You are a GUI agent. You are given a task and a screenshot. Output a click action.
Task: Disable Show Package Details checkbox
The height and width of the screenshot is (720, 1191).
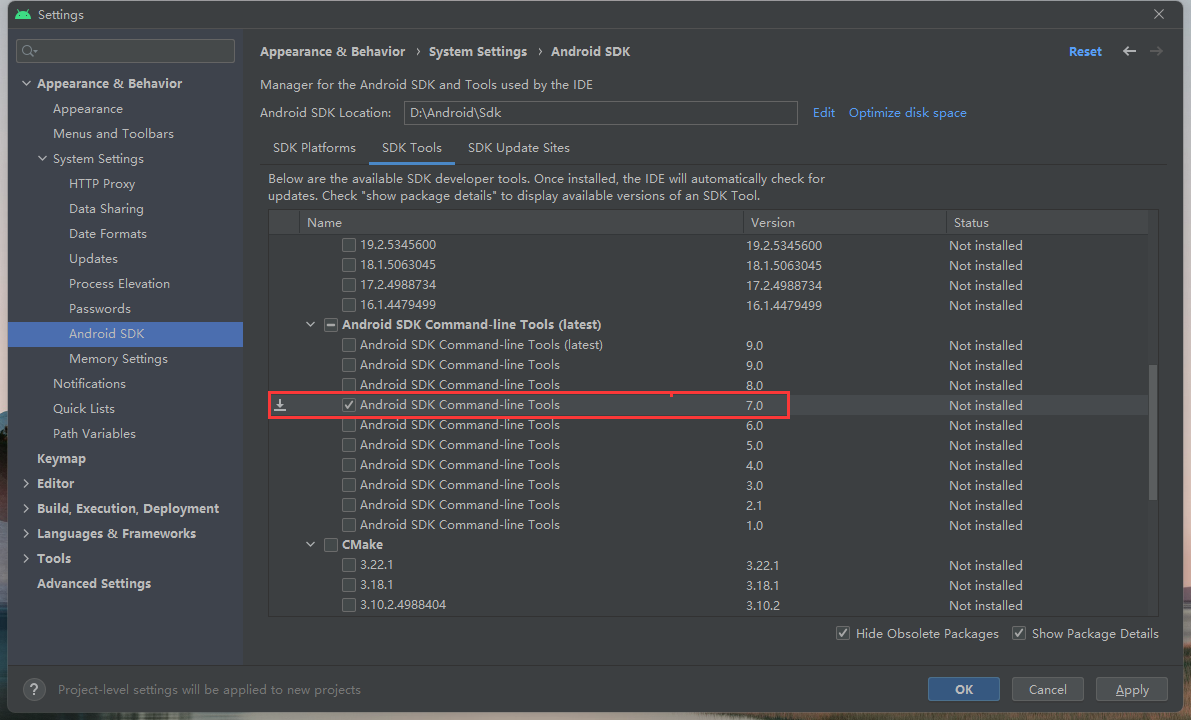coord(1019,633)
